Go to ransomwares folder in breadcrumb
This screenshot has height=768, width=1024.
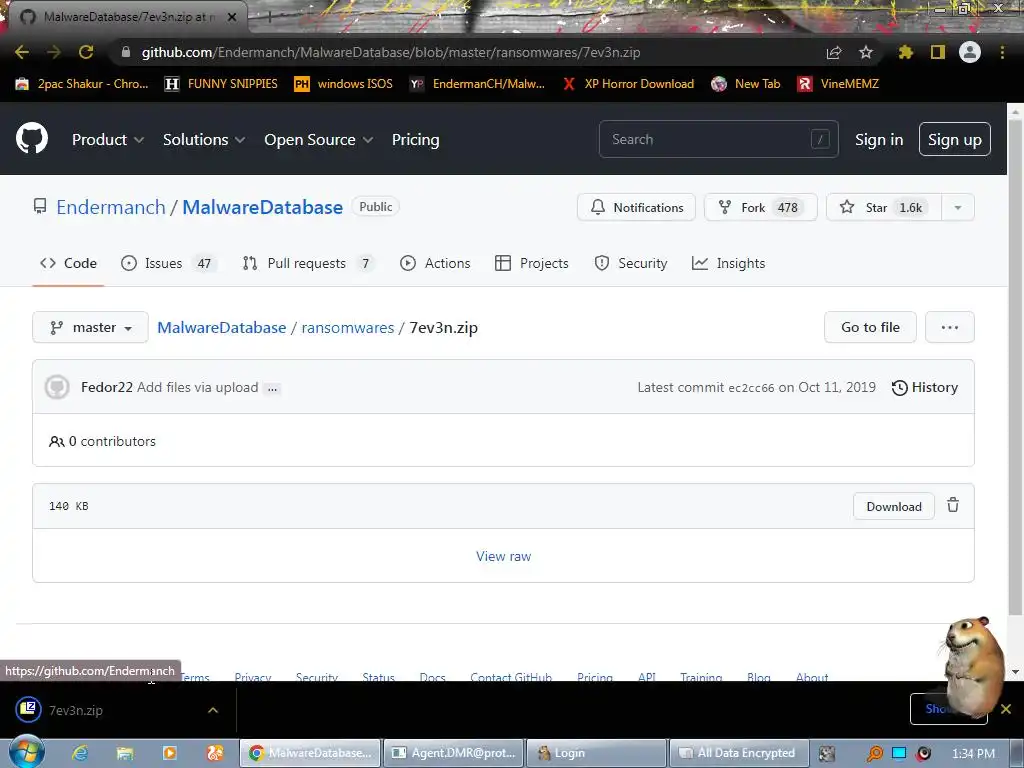(347, 327)
